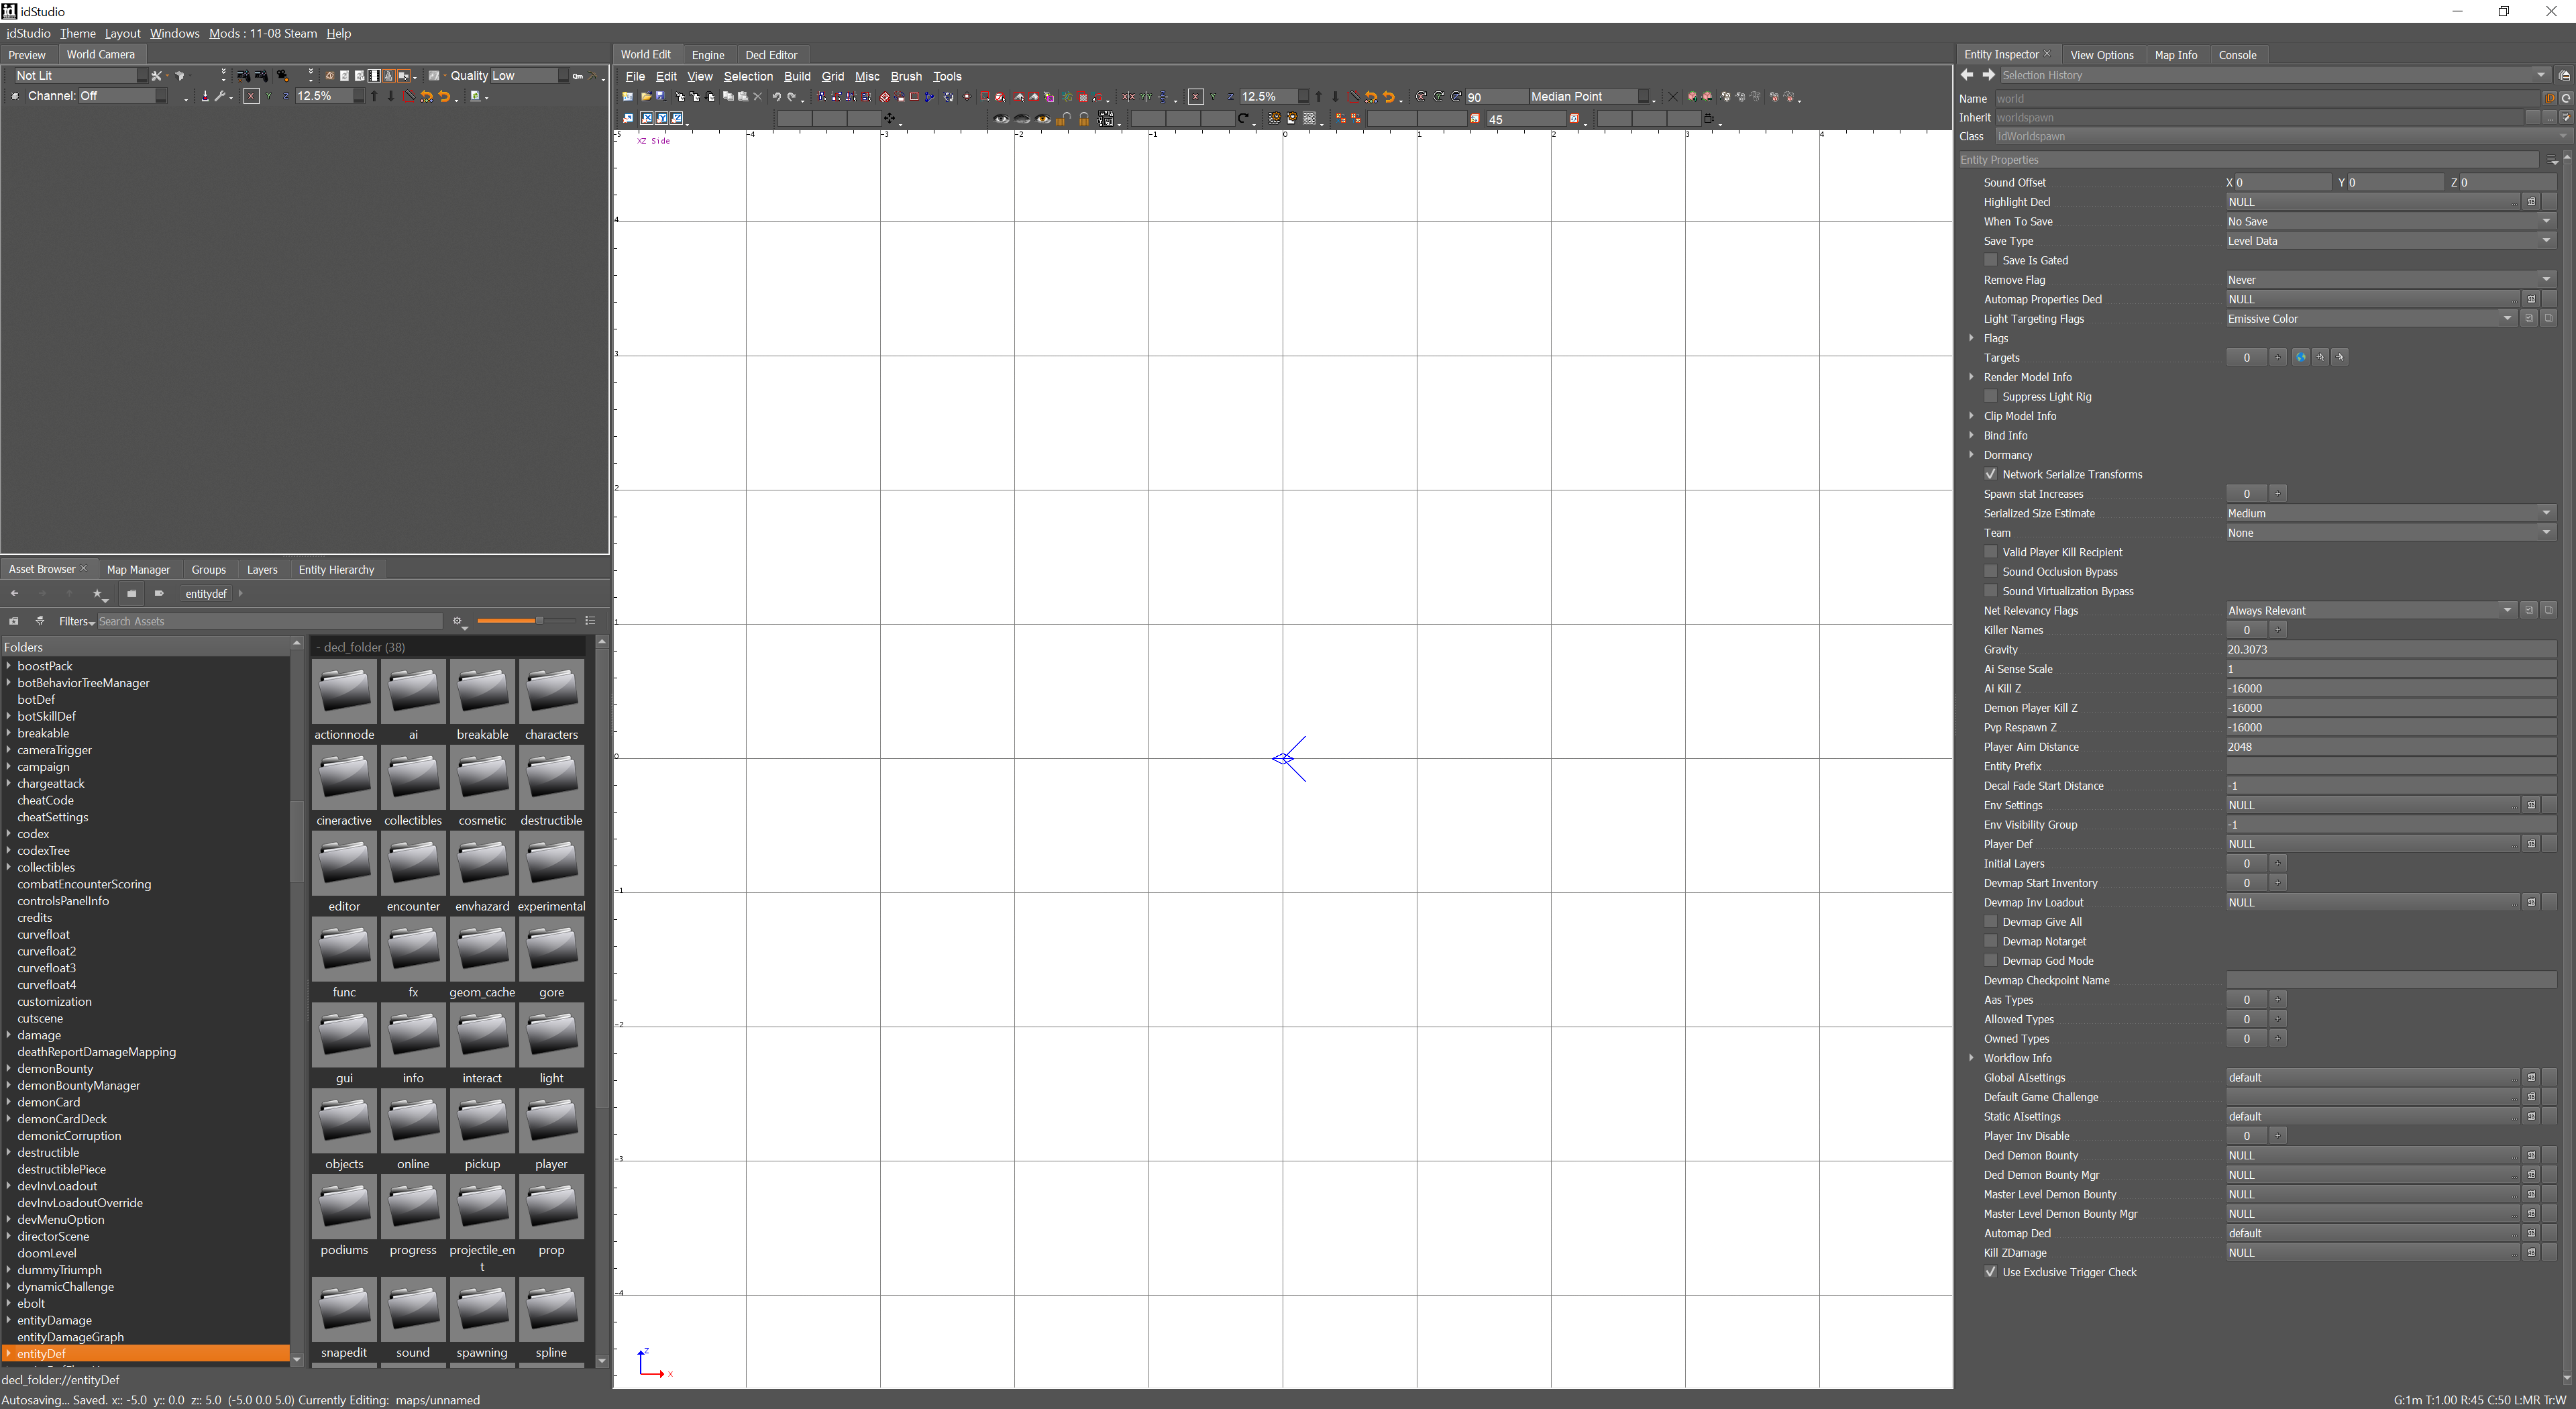The height and width of the screenshot is (1409, 2576).
Task: Click the Save Map floppy disk icon
Action: [661, 97]
